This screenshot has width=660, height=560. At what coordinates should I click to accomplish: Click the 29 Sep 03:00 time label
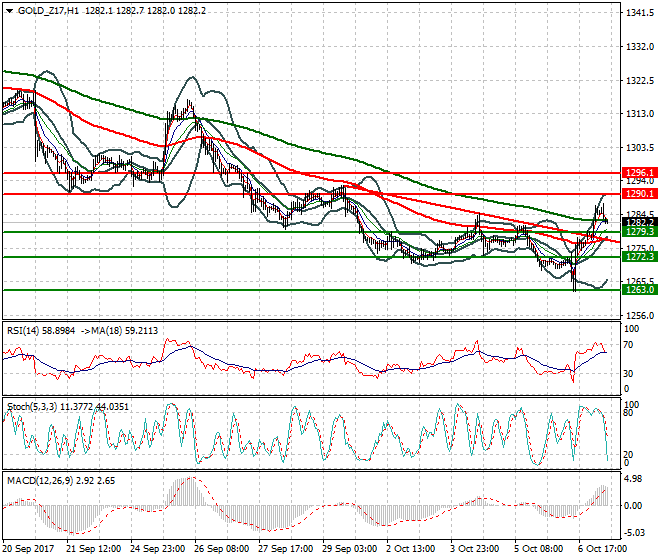349,549
